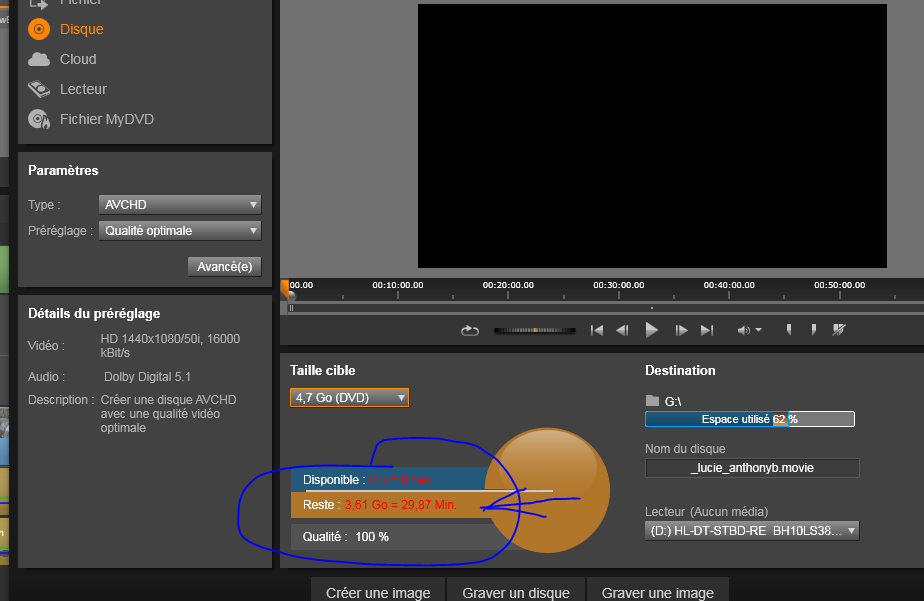The image size is (924, 601).
Task: Click the Graver un disque button
Action: (516, 590)
